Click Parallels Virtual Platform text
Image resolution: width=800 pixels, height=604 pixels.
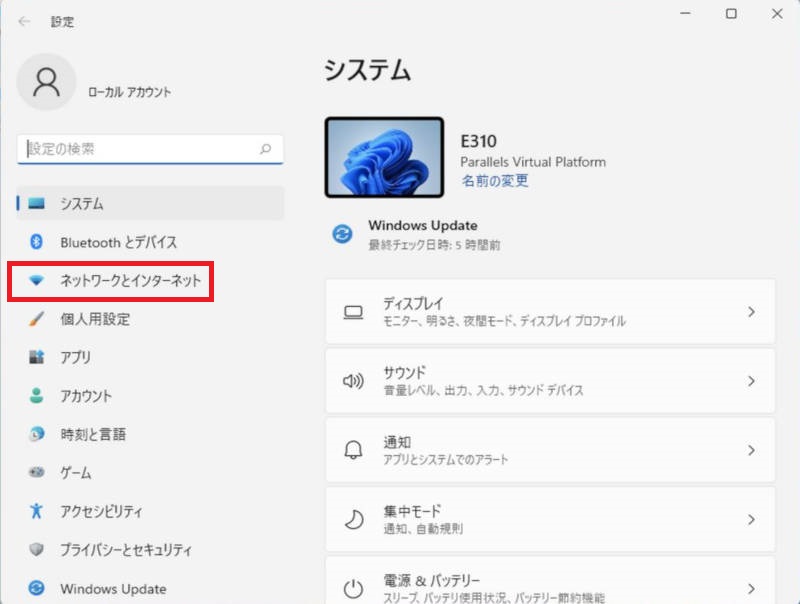[x=533, y=162]
